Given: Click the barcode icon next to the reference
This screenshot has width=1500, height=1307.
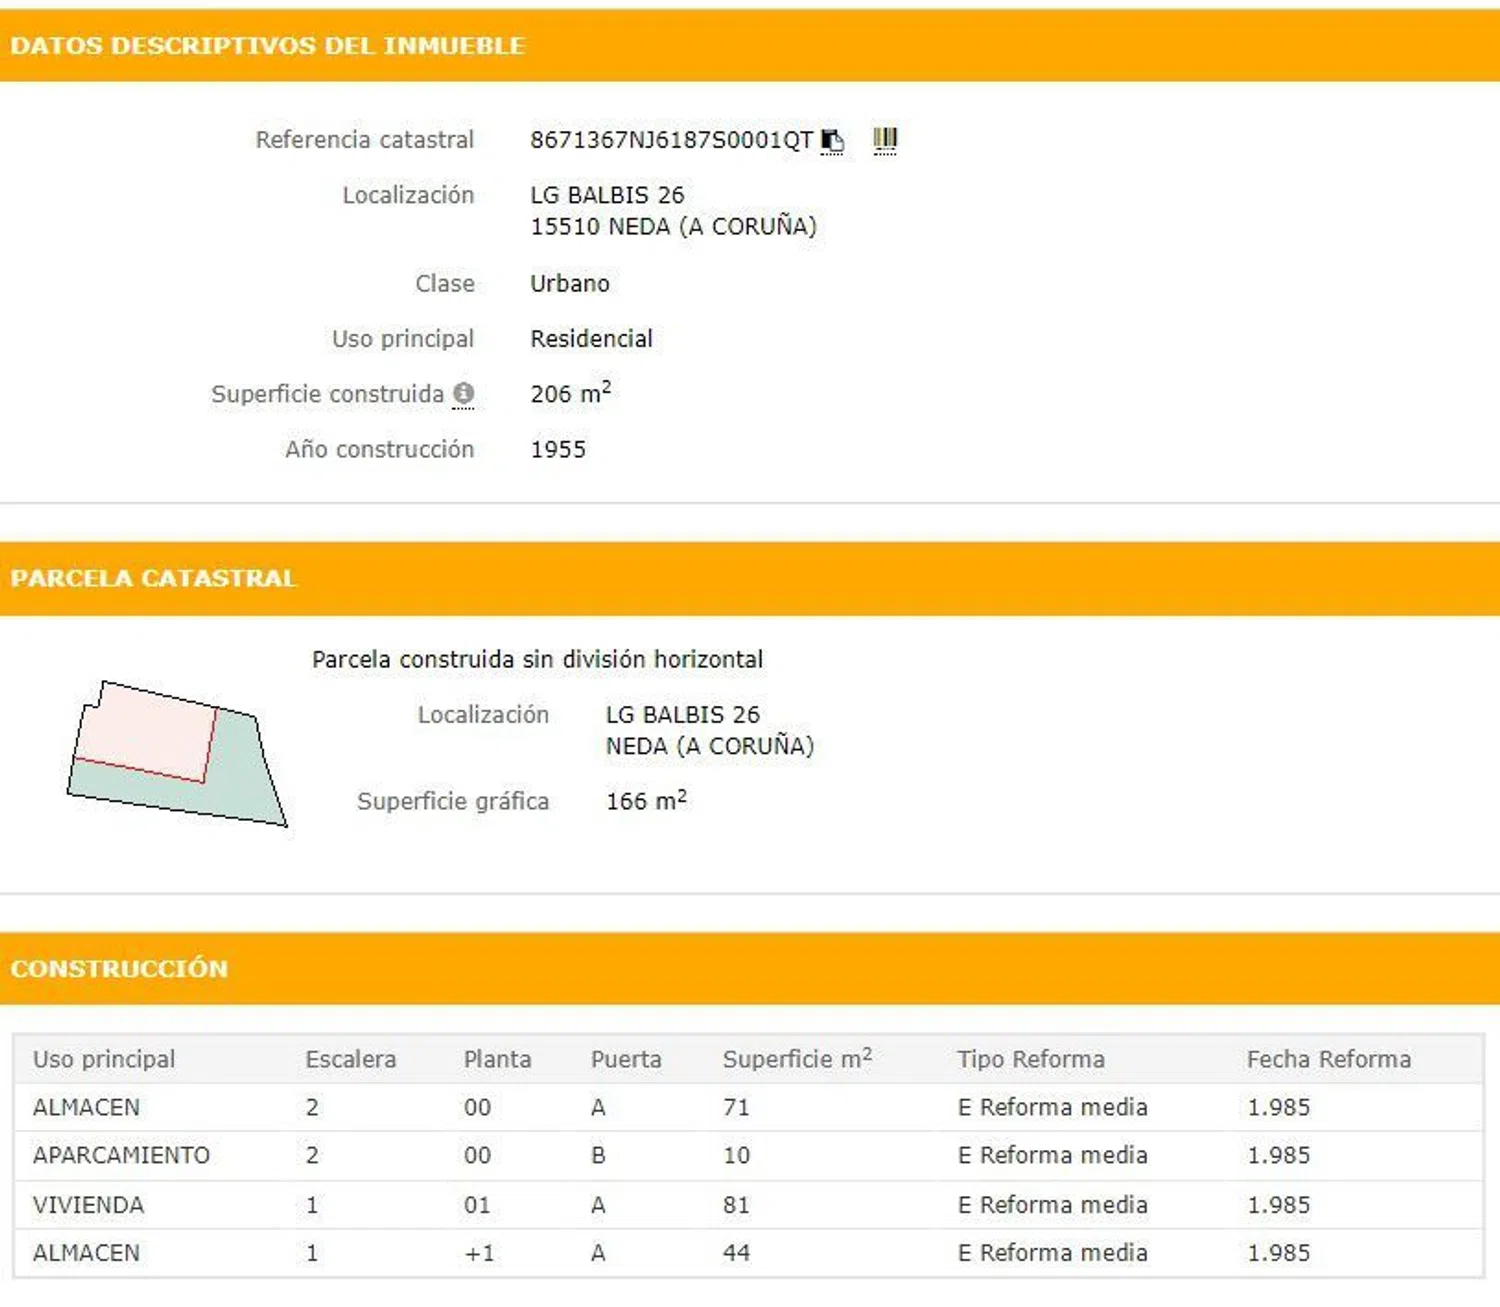Looking at the screenshot, I should (x=885, y=139).
